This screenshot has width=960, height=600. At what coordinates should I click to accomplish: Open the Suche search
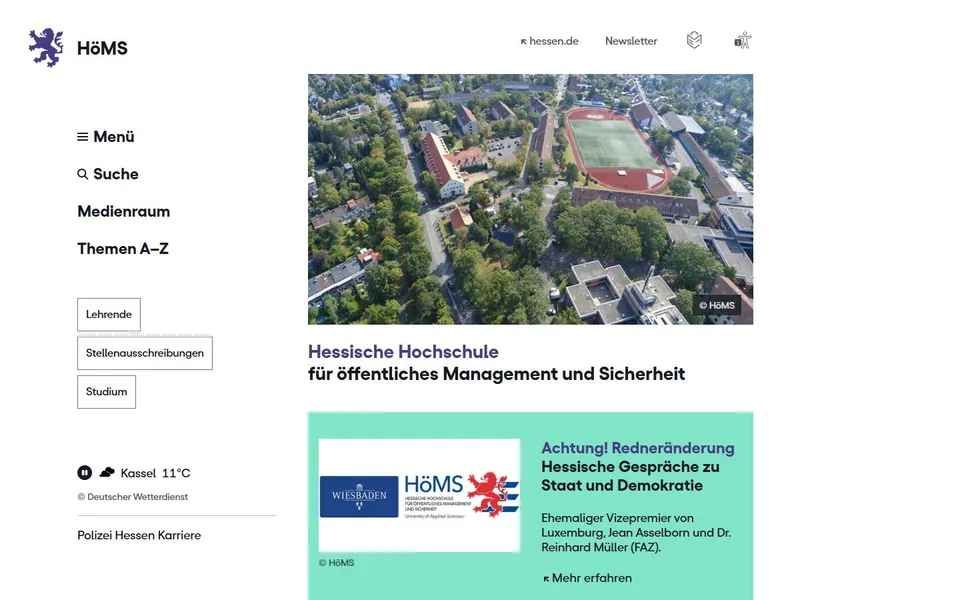coord(108,174)
